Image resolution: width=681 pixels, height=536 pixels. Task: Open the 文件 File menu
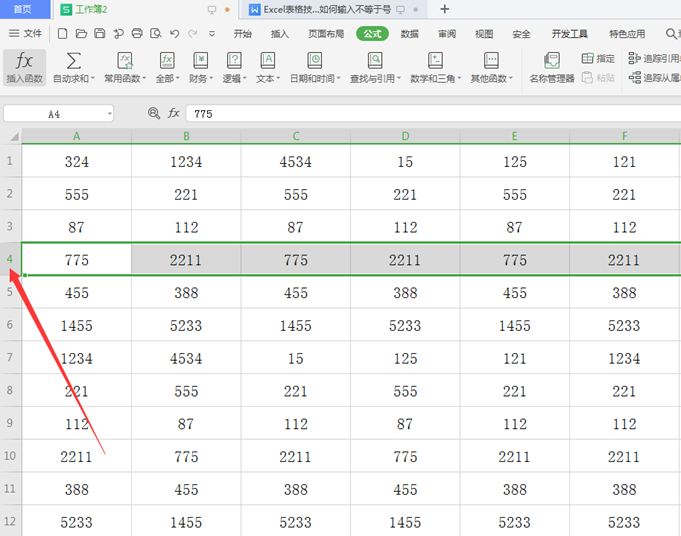click(26, 33)
